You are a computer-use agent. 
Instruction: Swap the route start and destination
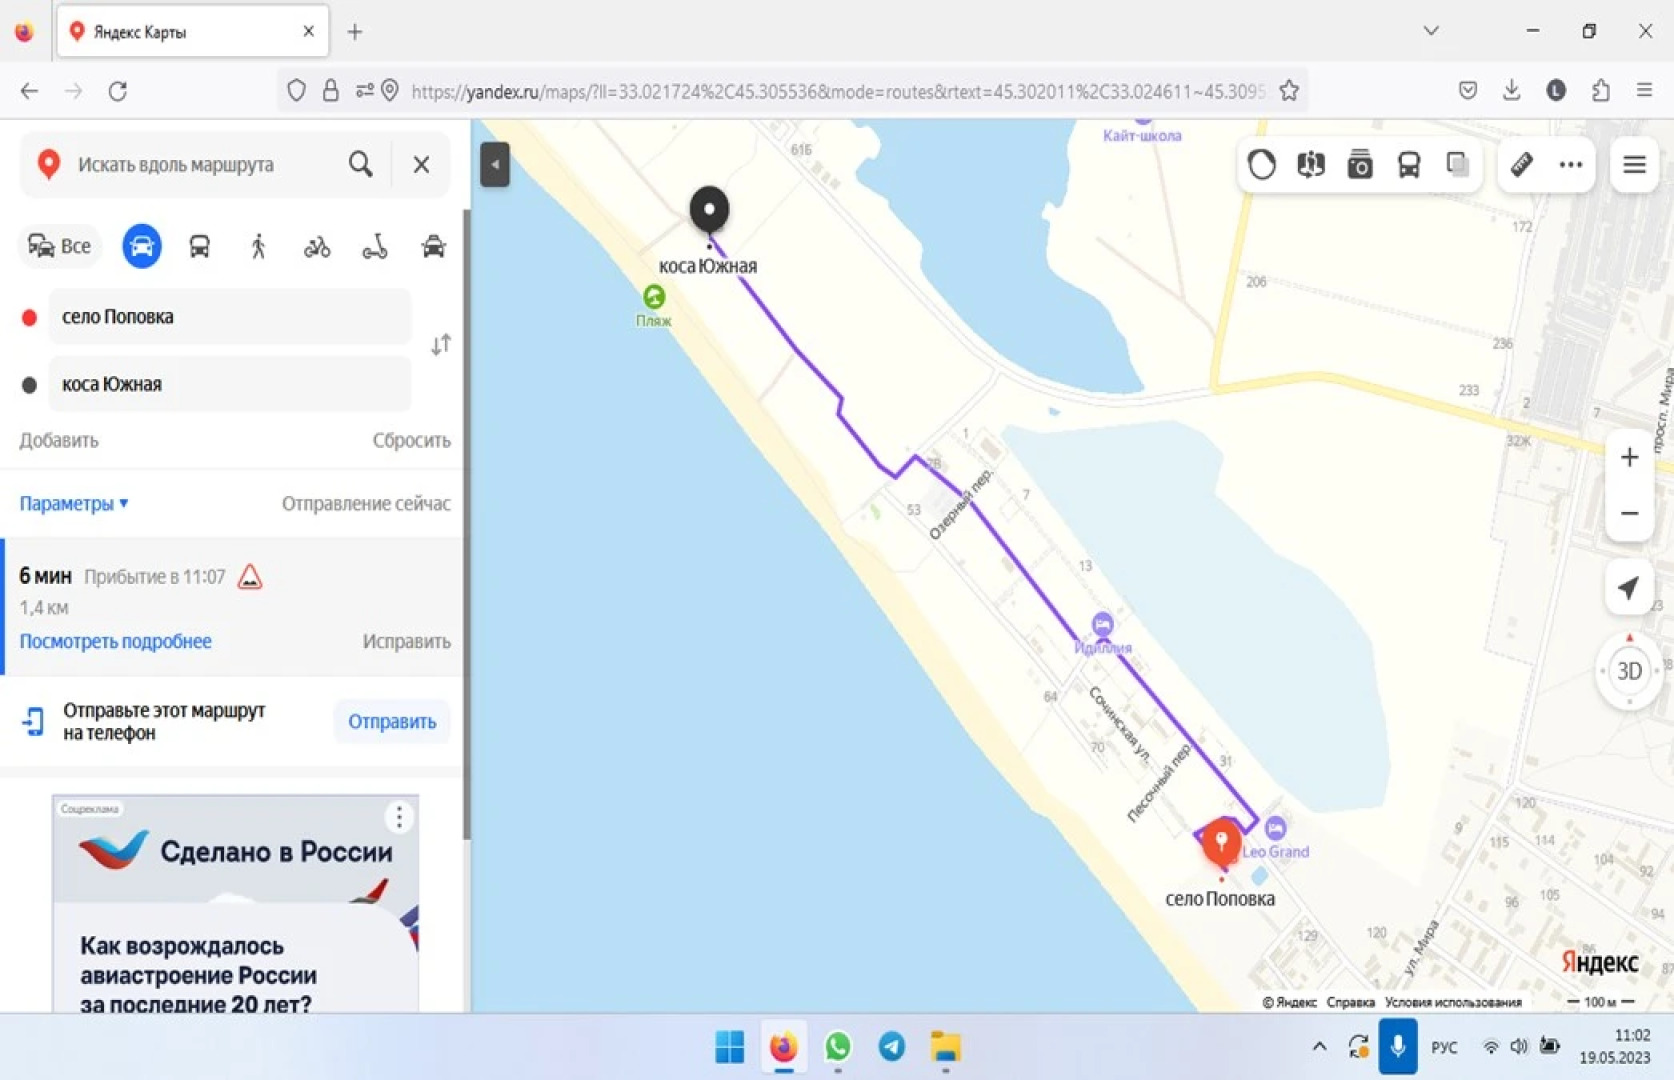(441, 345)
